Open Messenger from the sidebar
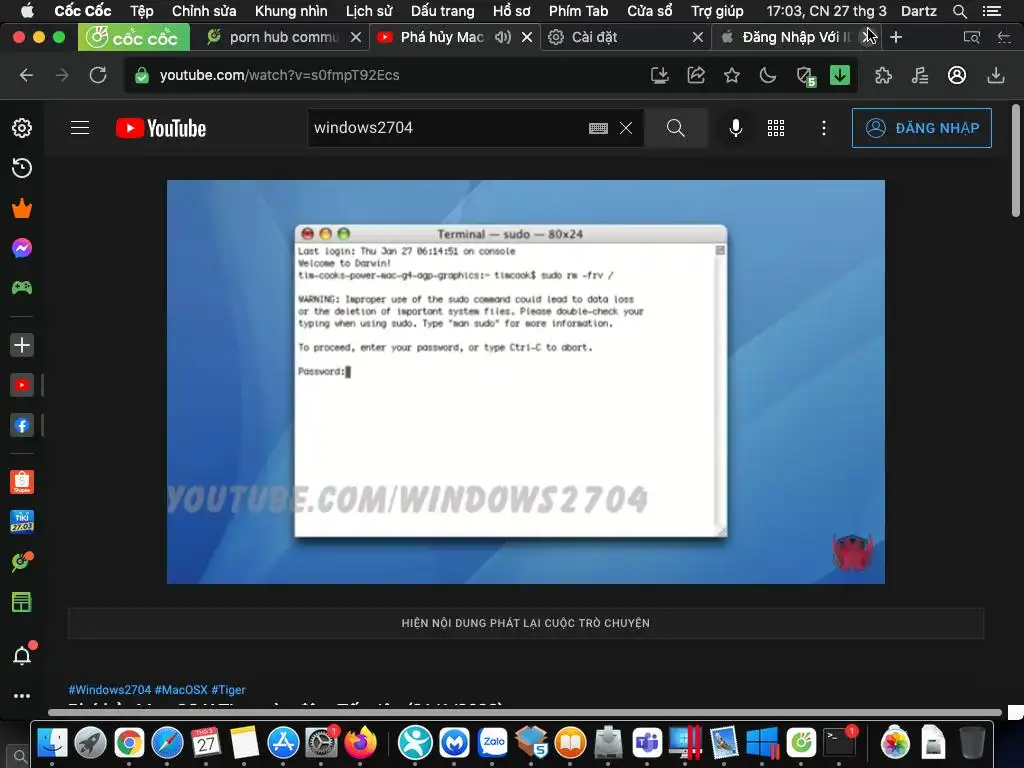Screen dimensions: 1024x768 [22, 248]
